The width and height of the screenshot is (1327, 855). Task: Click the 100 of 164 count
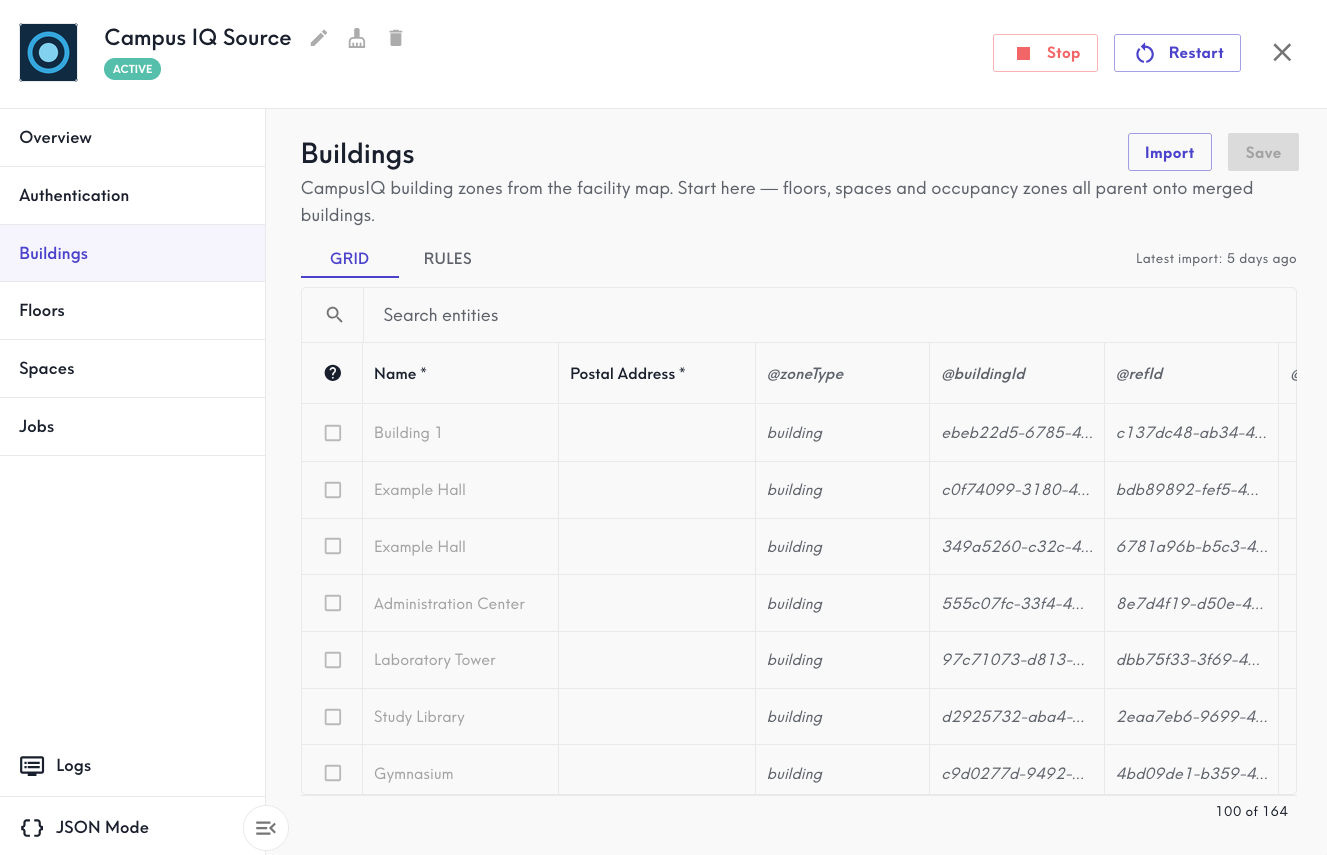pyautogui.click(x=1252, y=811)
